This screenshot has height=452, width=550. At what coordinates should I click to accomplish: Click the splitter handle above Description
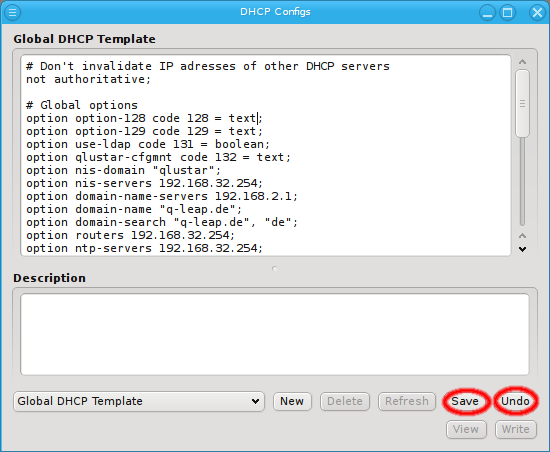pos(275,269)
